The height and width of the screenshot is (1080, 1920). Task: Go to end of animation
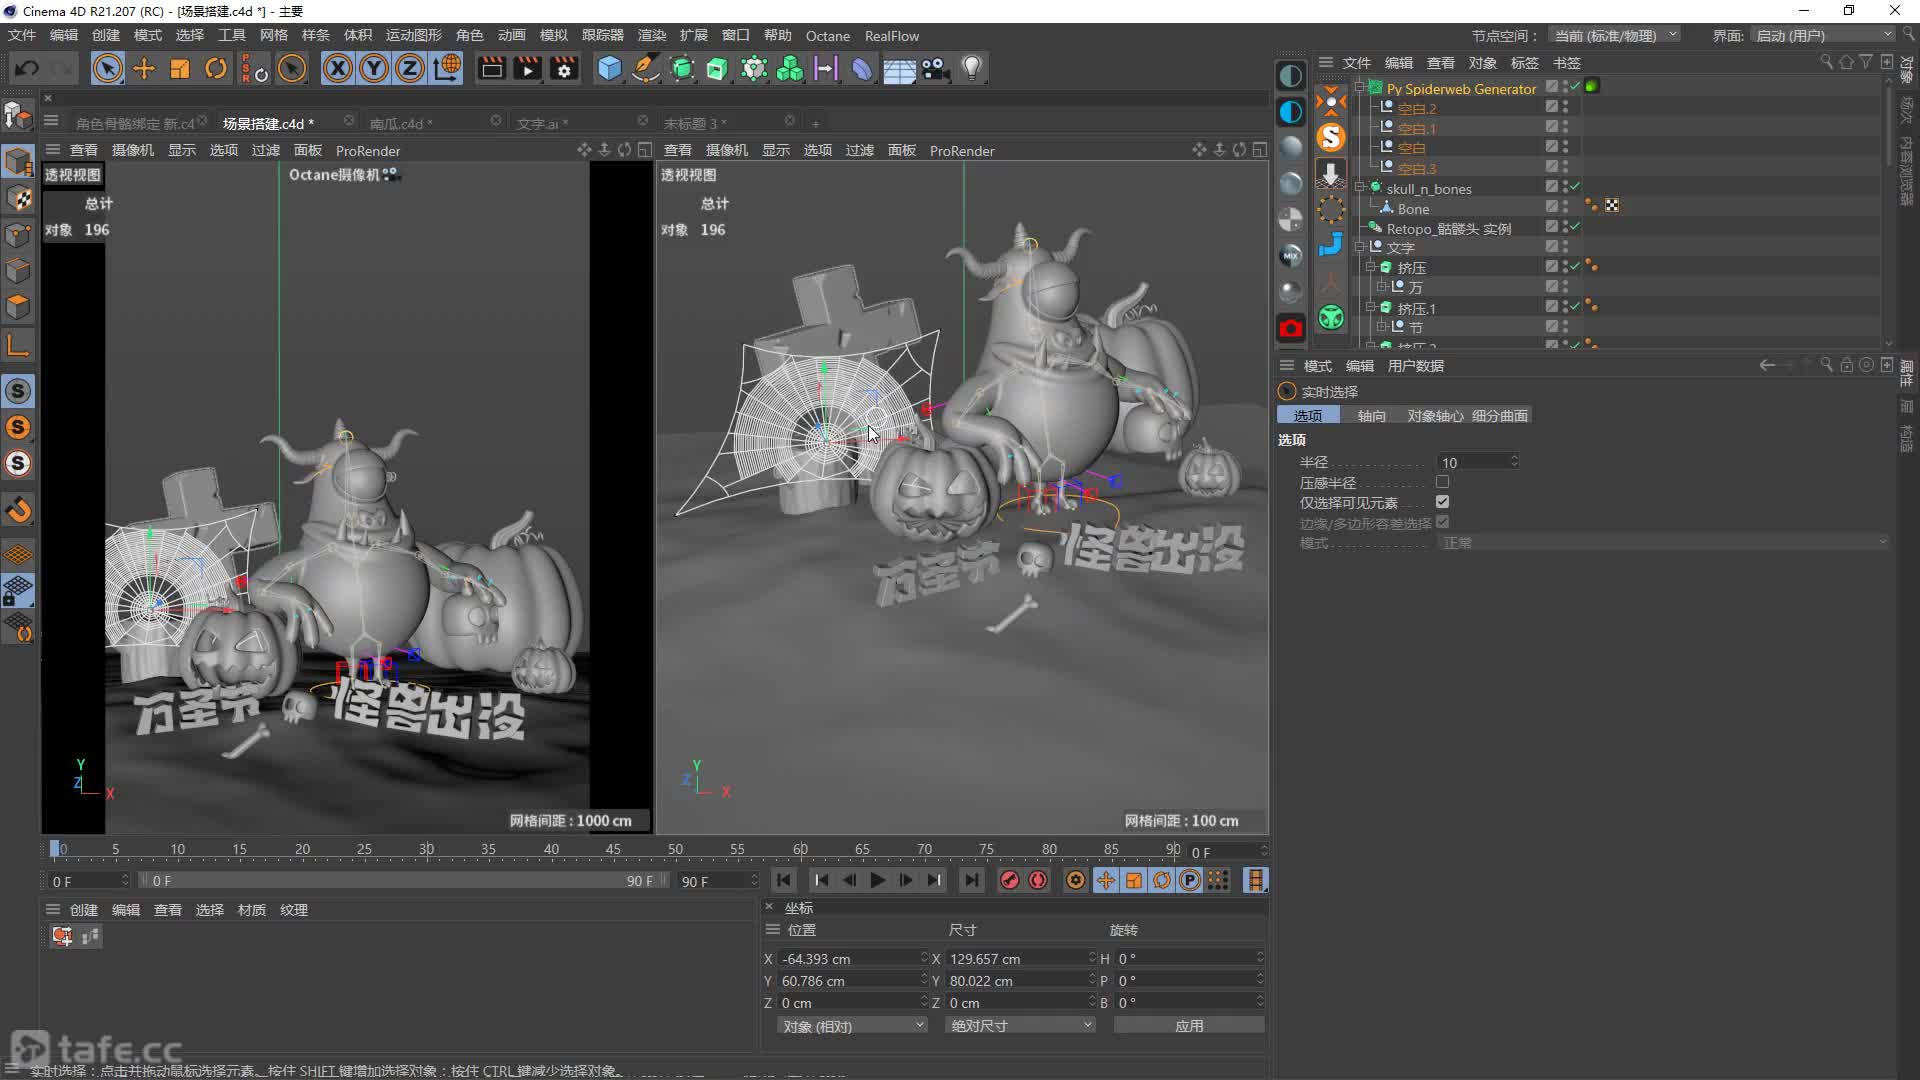[971, 880]
